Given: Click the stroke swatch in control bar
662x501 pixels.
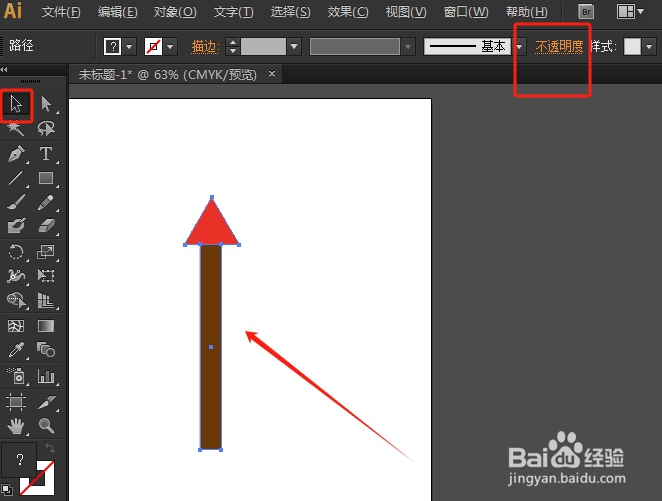Looking at the screenshot, I should click(x=153, y=46).
